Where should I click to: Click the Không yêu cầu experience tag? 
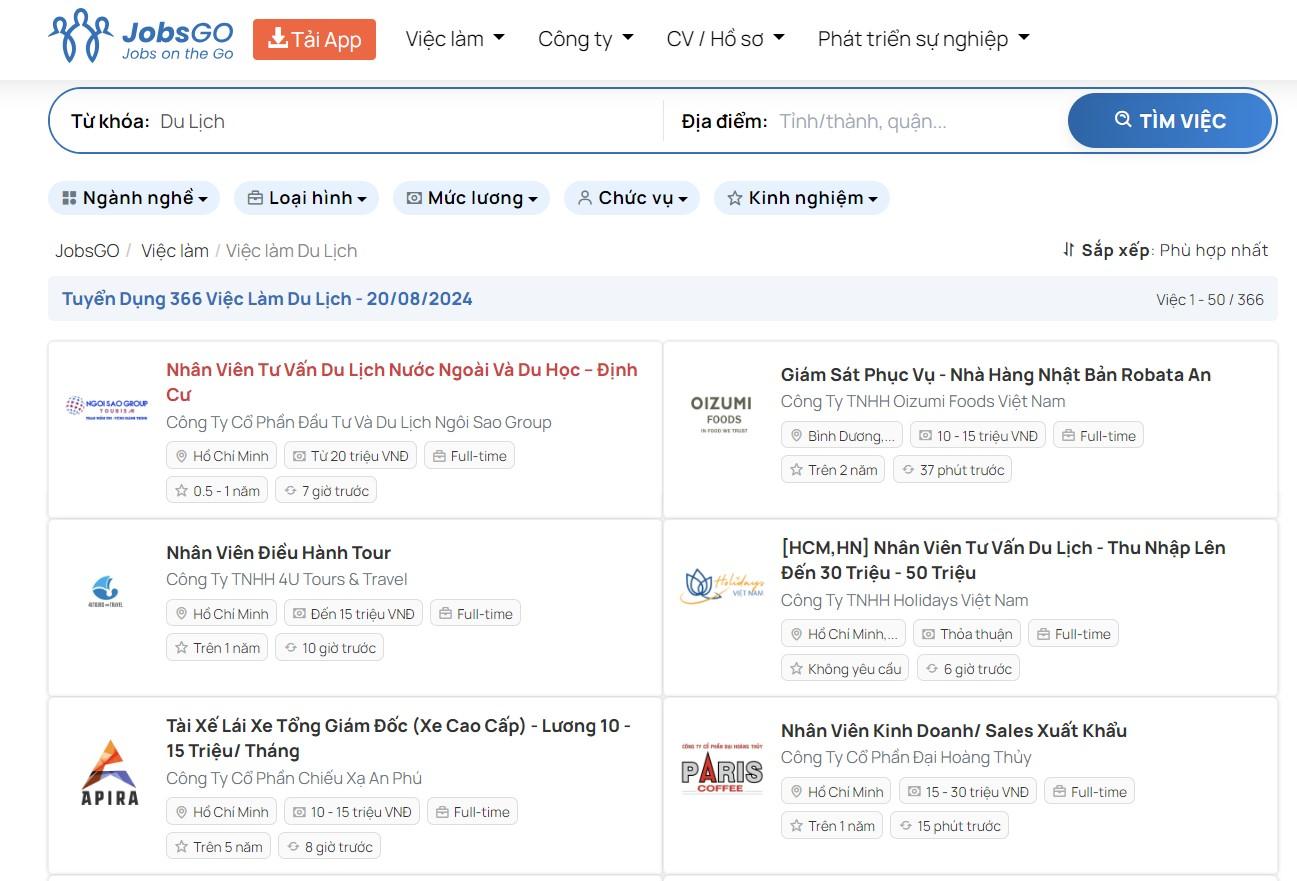845,669
